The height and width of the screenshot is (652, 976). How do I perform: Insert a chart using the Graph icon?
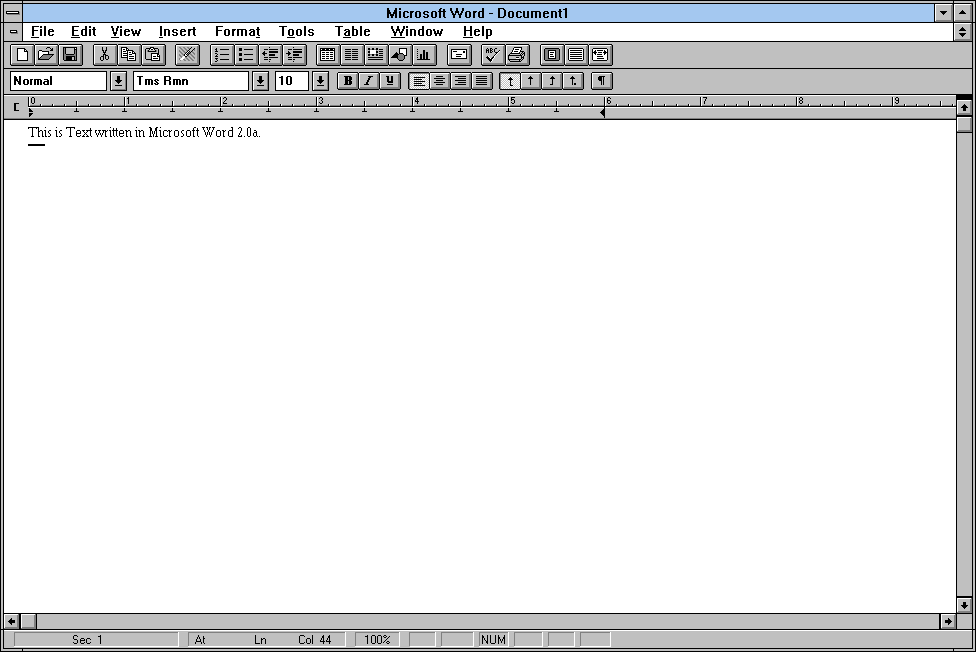point(424,55)
